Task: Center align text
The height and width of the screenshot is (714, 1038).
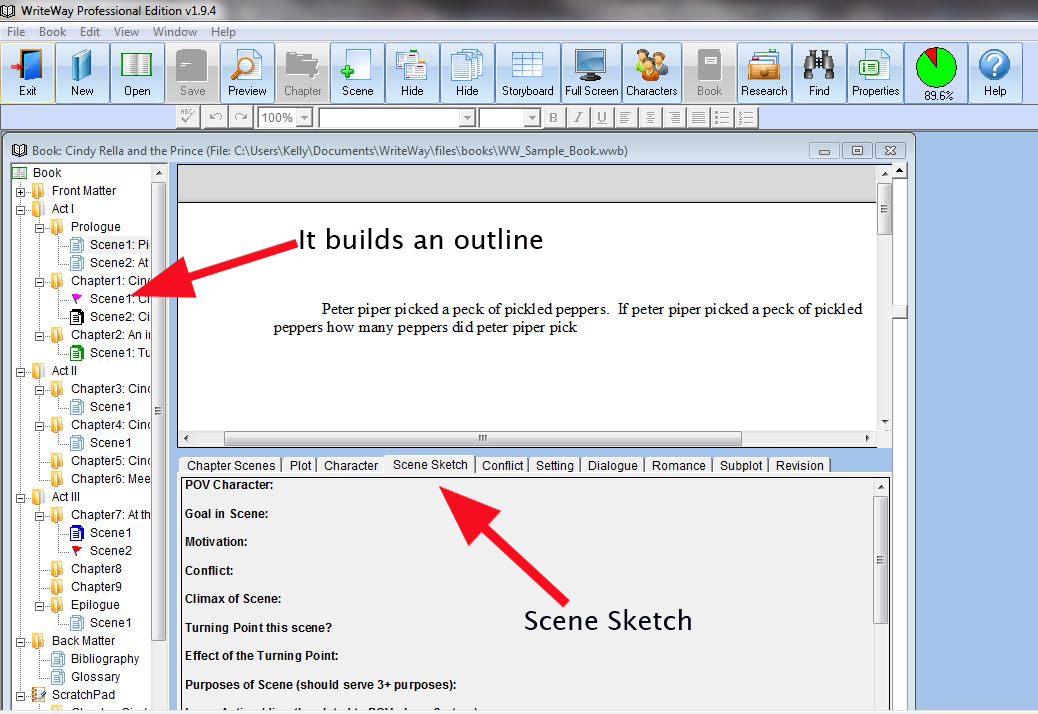Action: [650, 118]
